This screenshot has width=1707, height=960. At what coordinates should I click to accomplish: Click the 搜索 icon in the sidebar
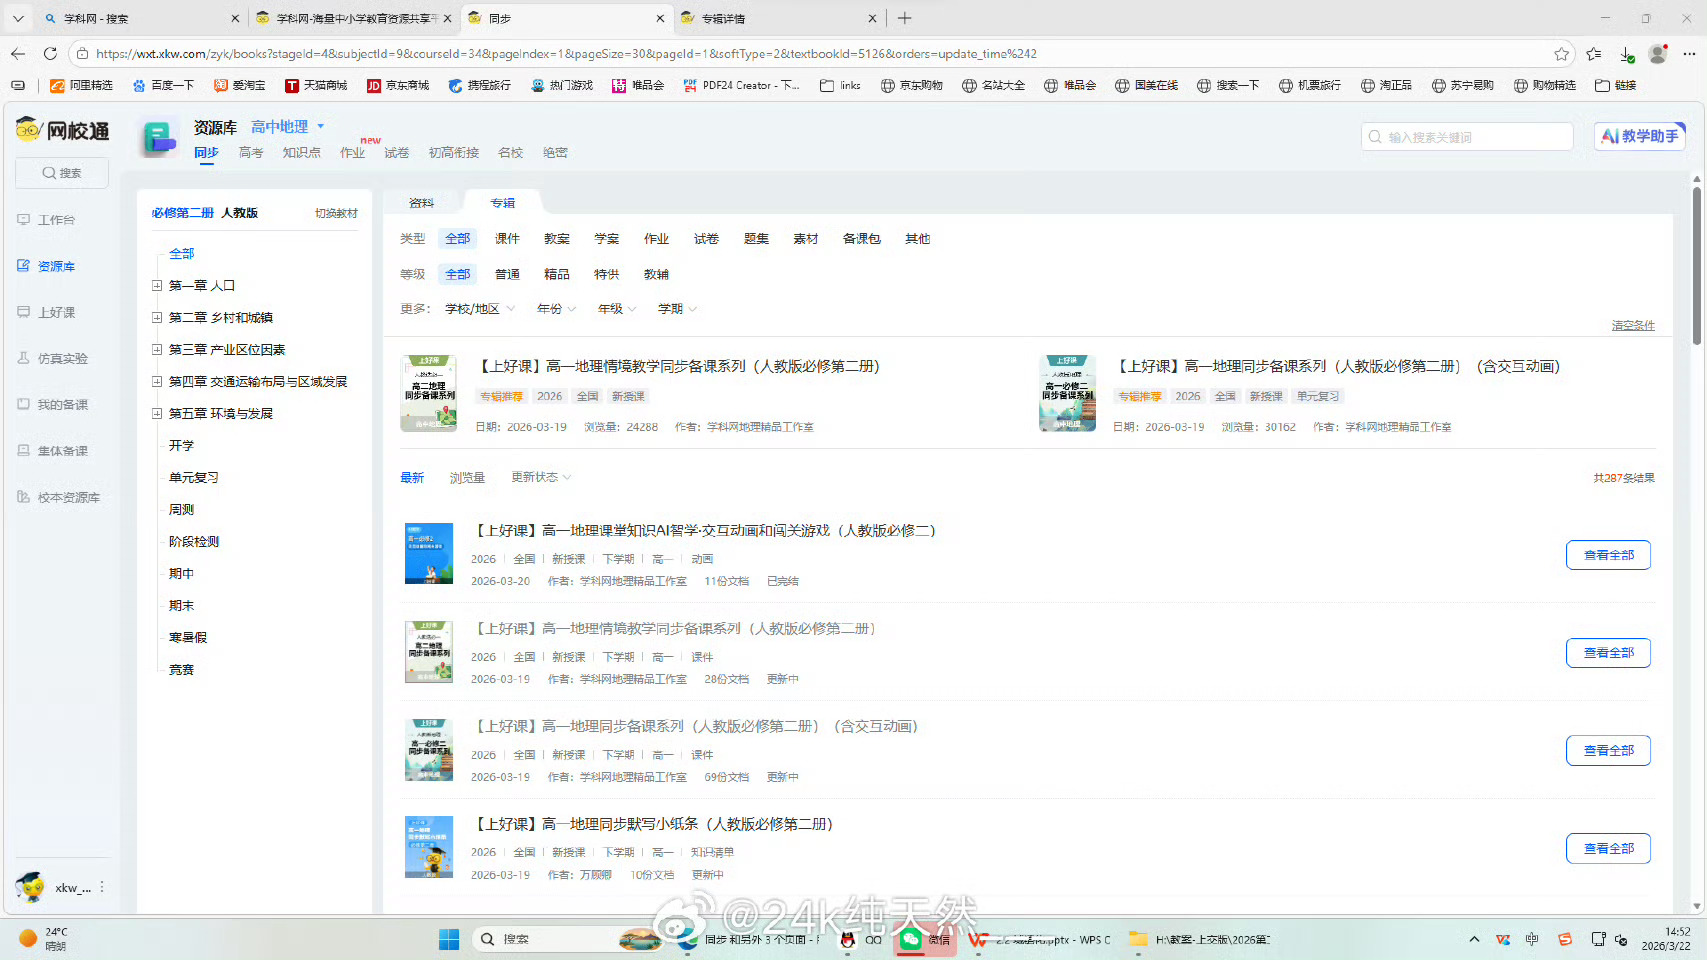point(60,172)
